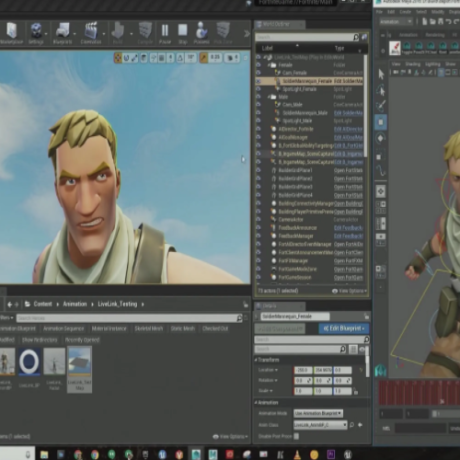The width and height of the screenshot is (460, 460).
Task: Select Maya arrow select tool
Action: [381, 74]
